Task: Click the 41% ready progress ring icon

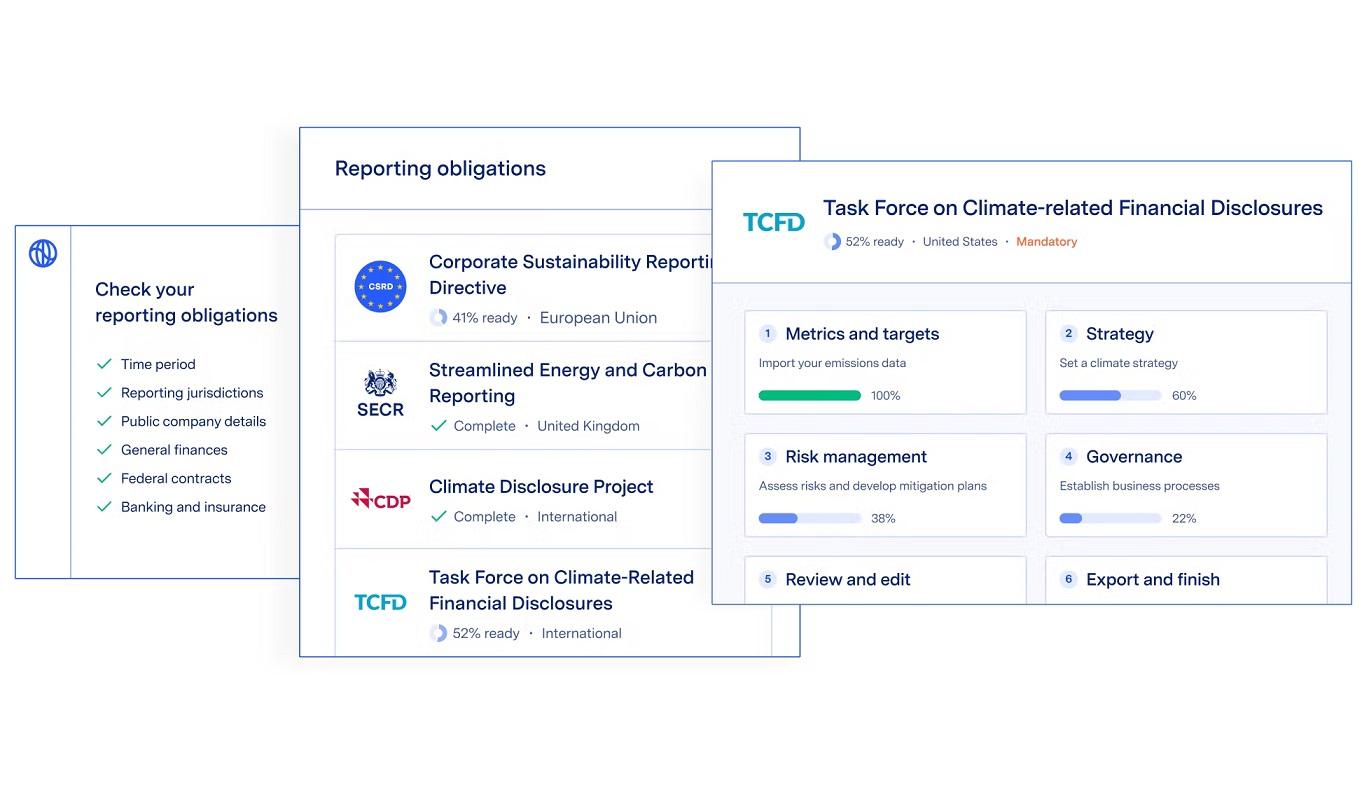Action: pyautogui.click(x=438, y=318)
